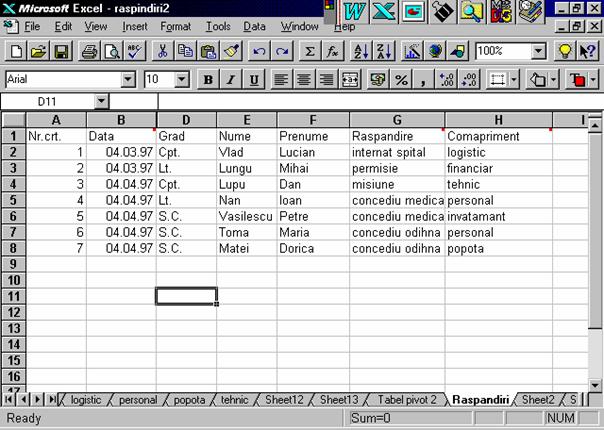The width and height of the screenshot is (604, 430).
Task: Toggle Italic formatting
Action: [x=231, y=79]
